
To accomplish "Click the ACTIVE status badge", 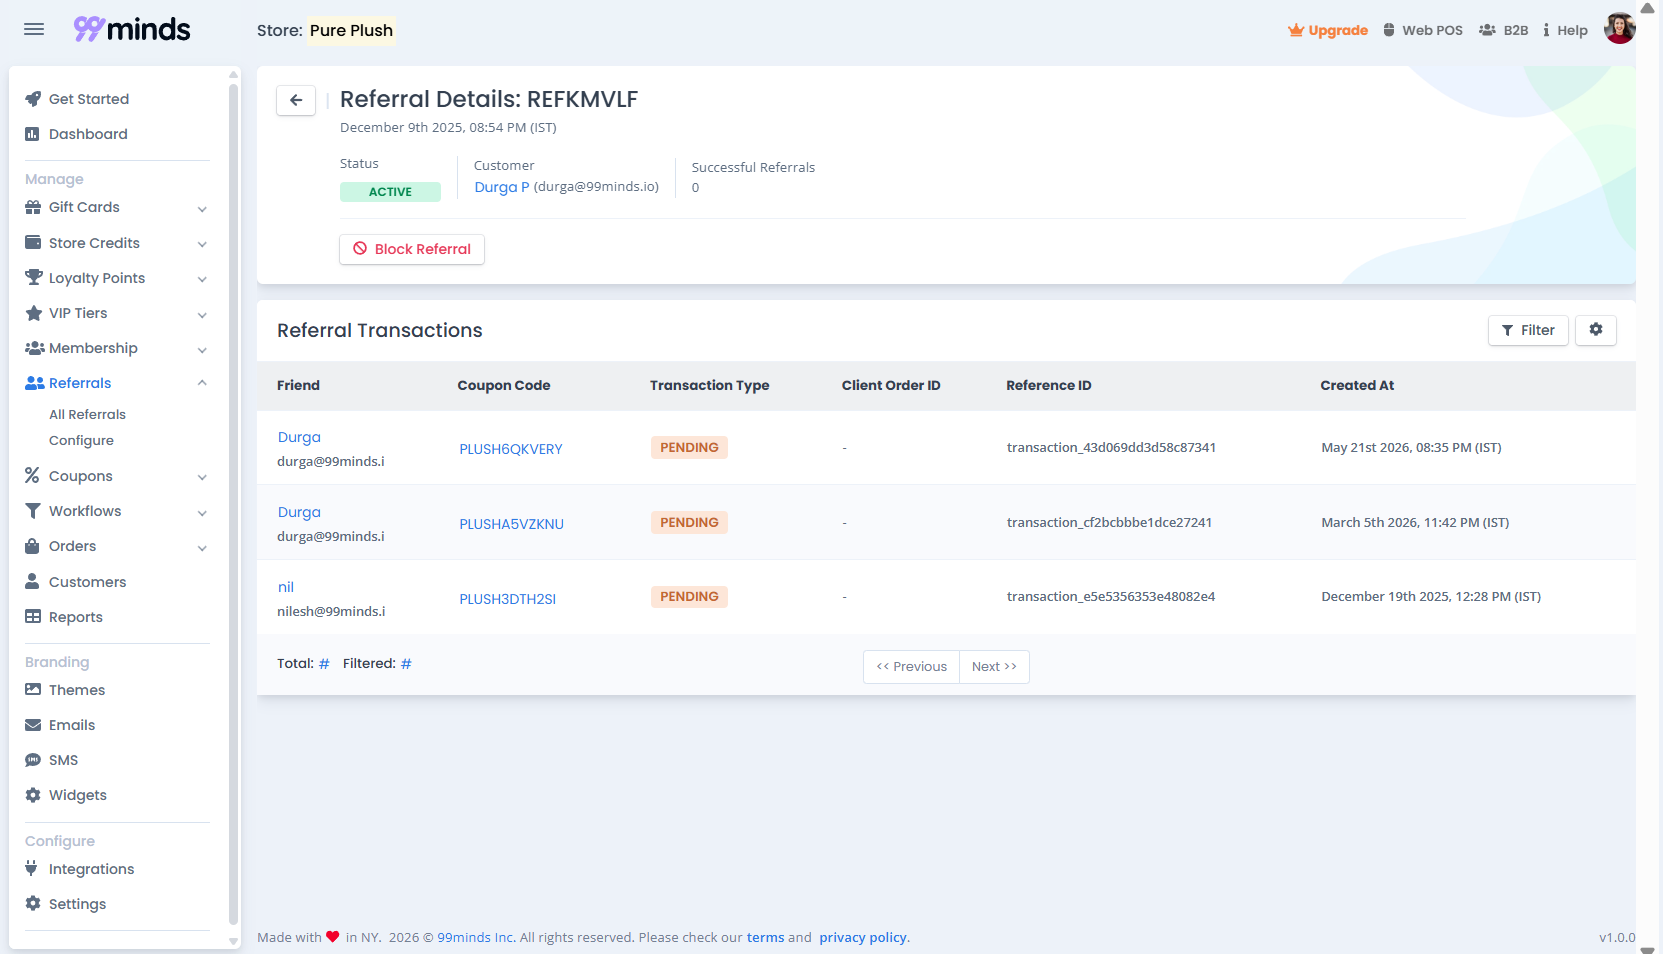I will pos(390,192).
